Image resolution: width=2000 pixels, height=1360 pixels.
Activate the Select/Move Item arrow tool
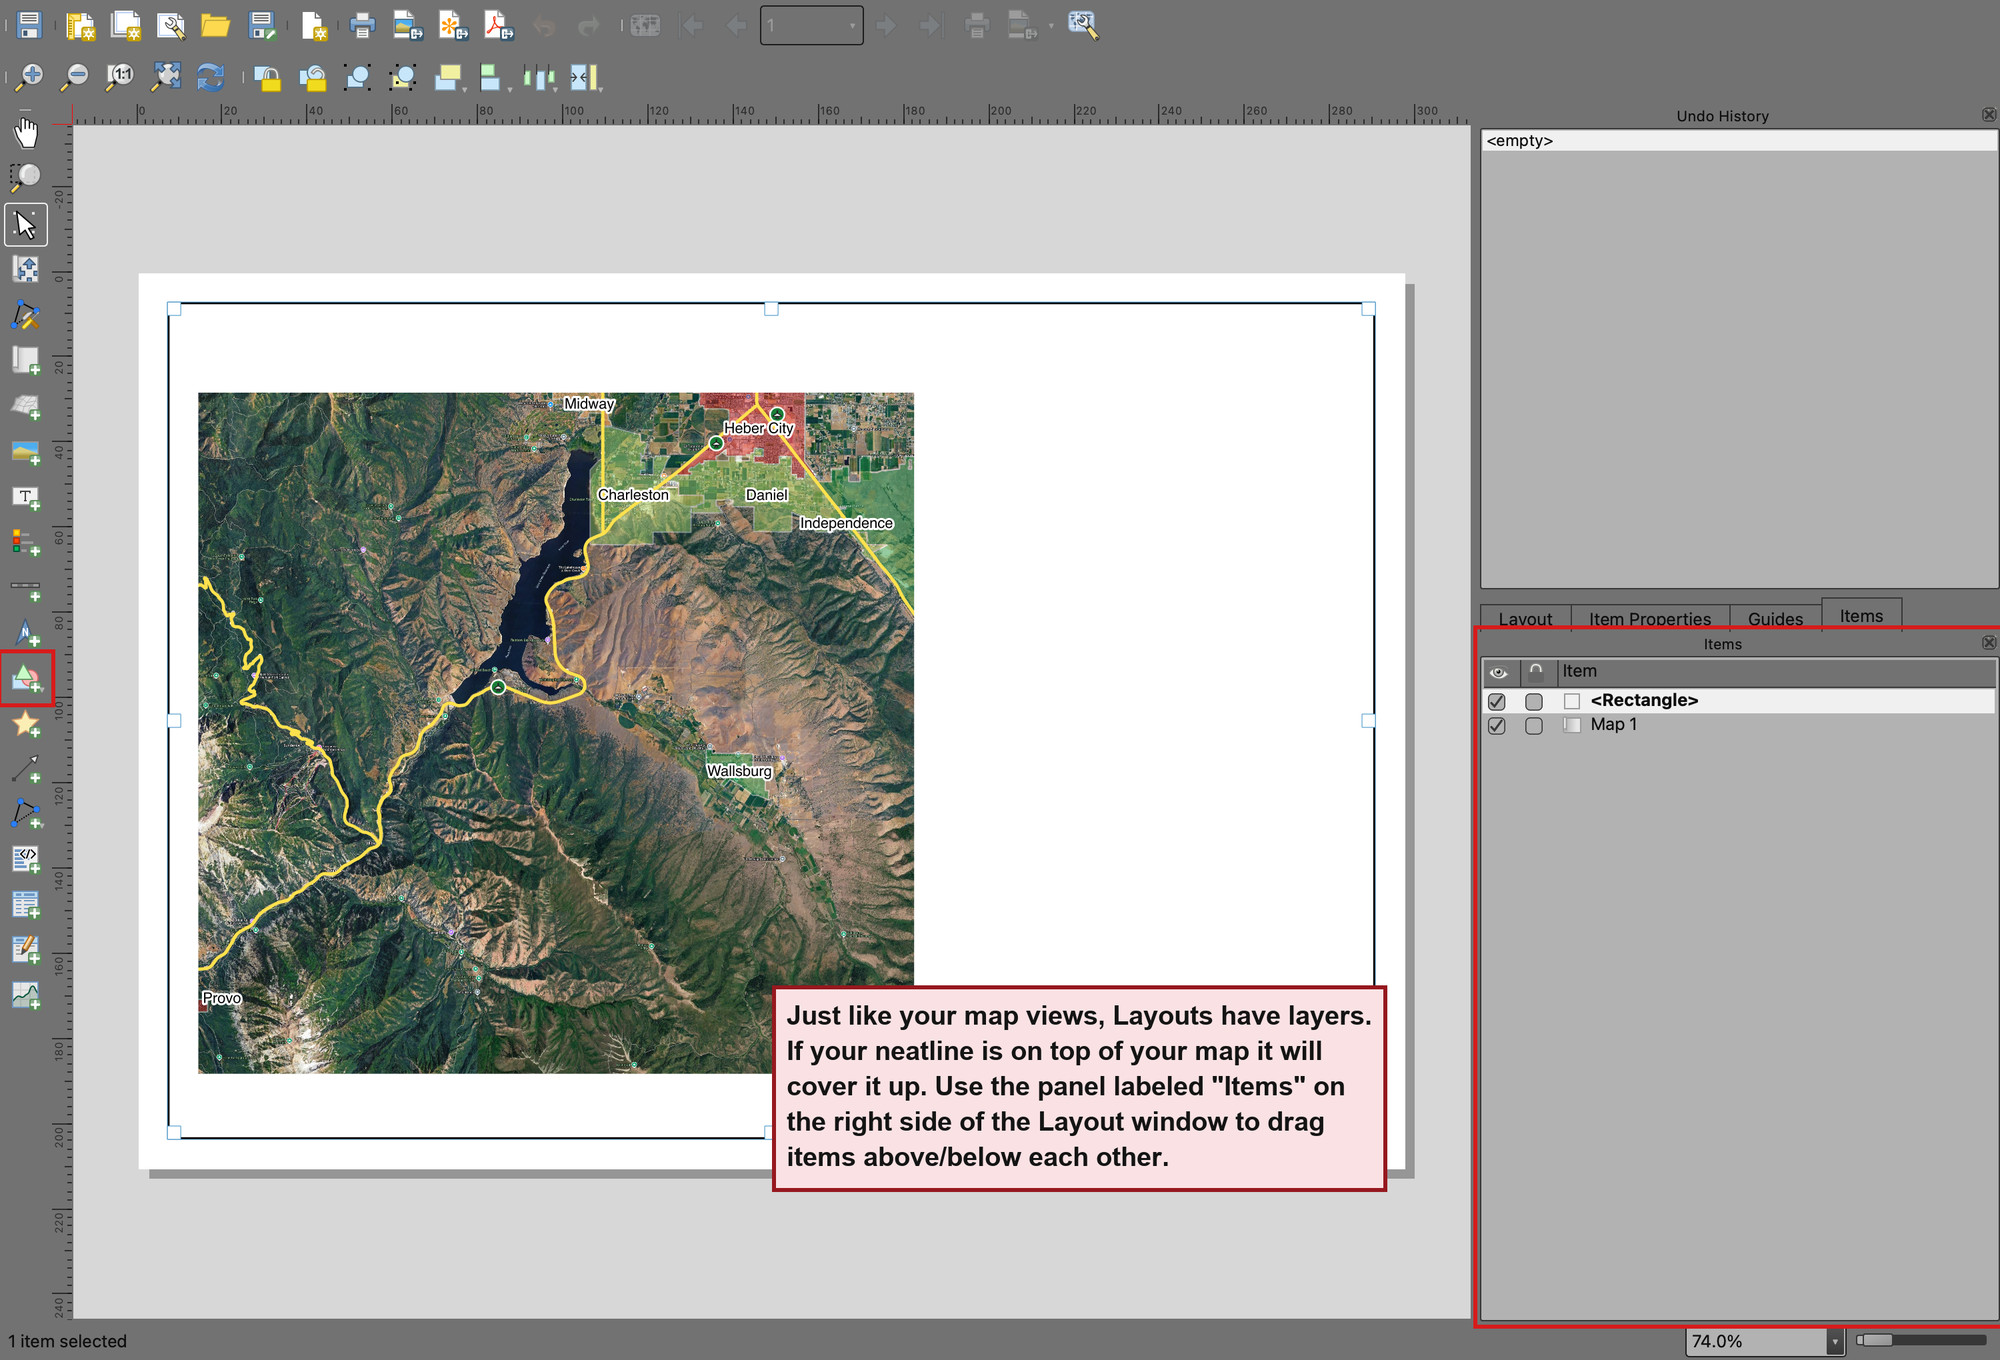coord(26,225)
